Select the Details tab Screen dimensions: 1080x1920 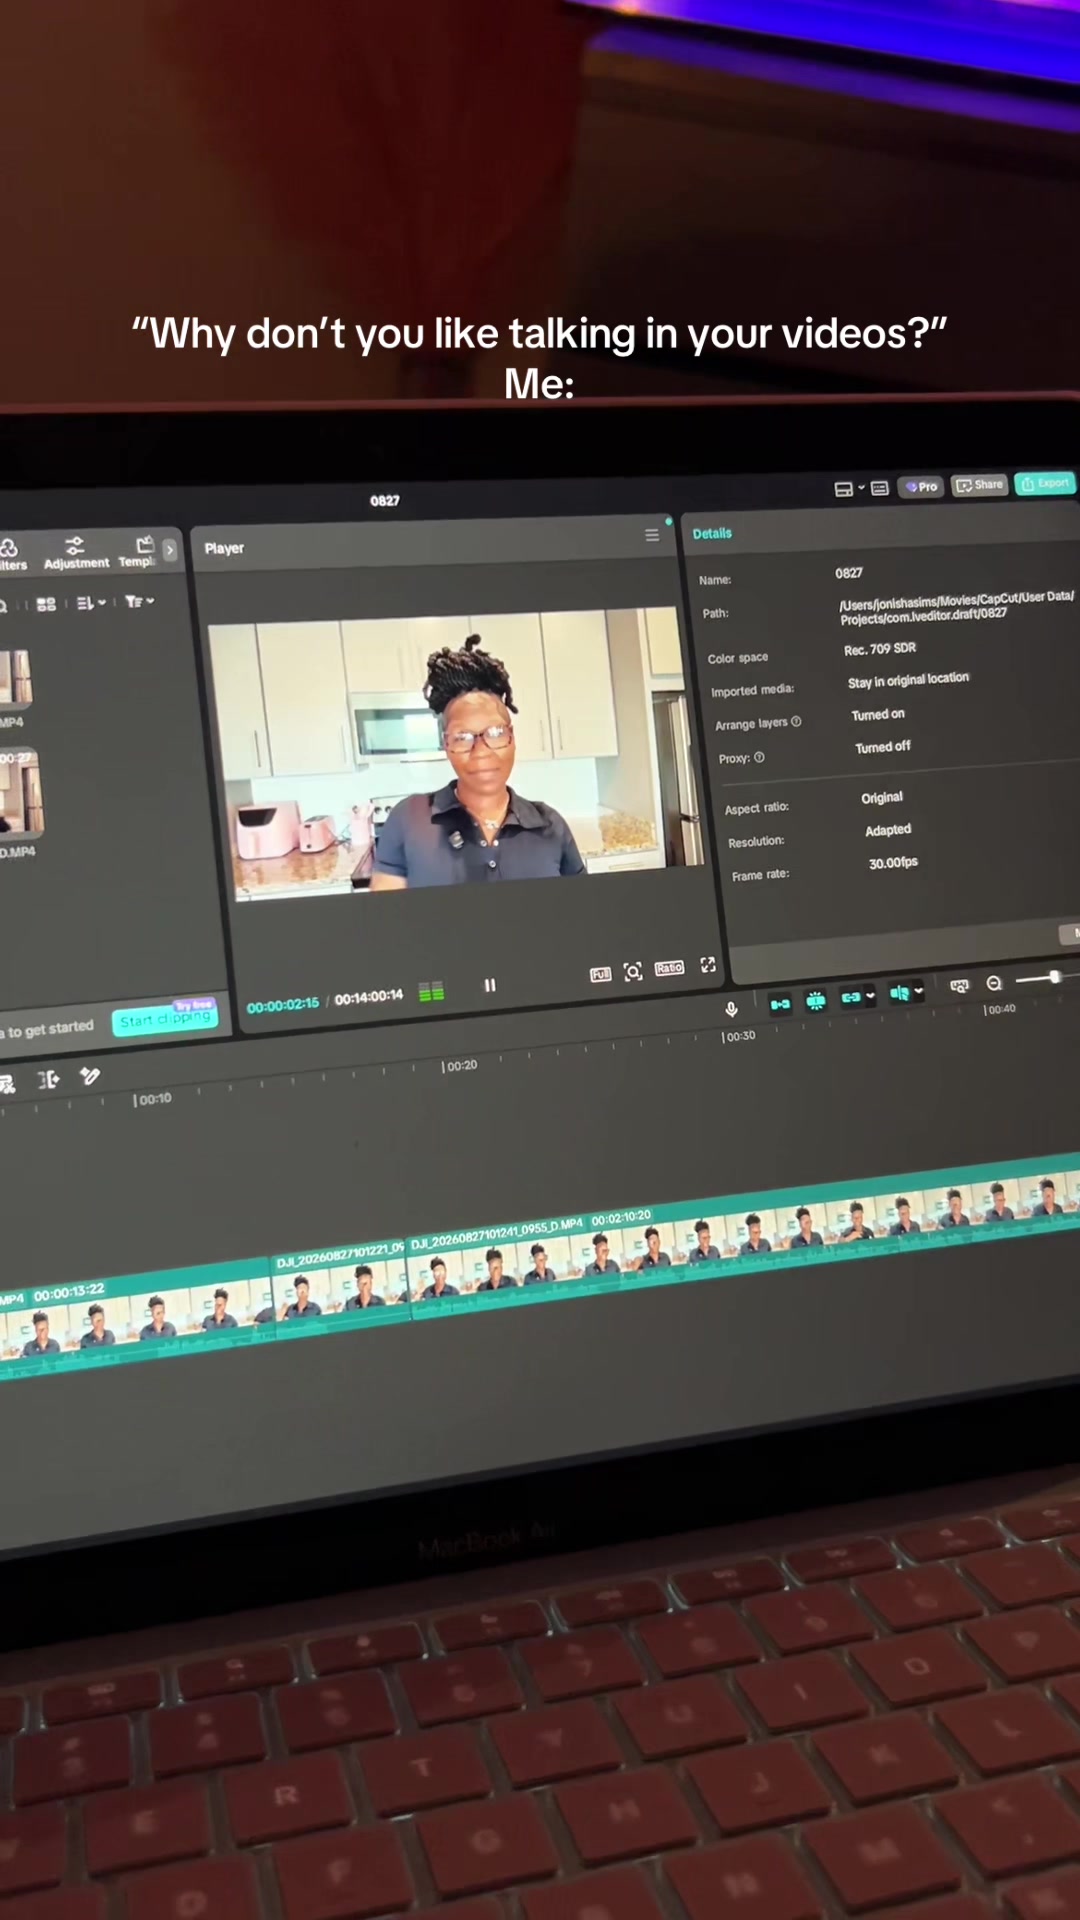(x=712, y=533)
